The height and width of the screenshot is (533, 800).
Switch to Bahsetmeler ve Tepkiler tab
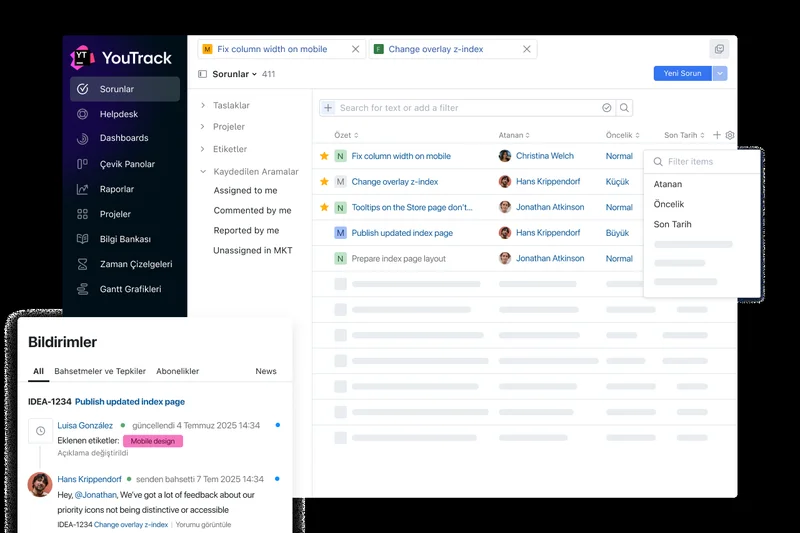[100, 371]
